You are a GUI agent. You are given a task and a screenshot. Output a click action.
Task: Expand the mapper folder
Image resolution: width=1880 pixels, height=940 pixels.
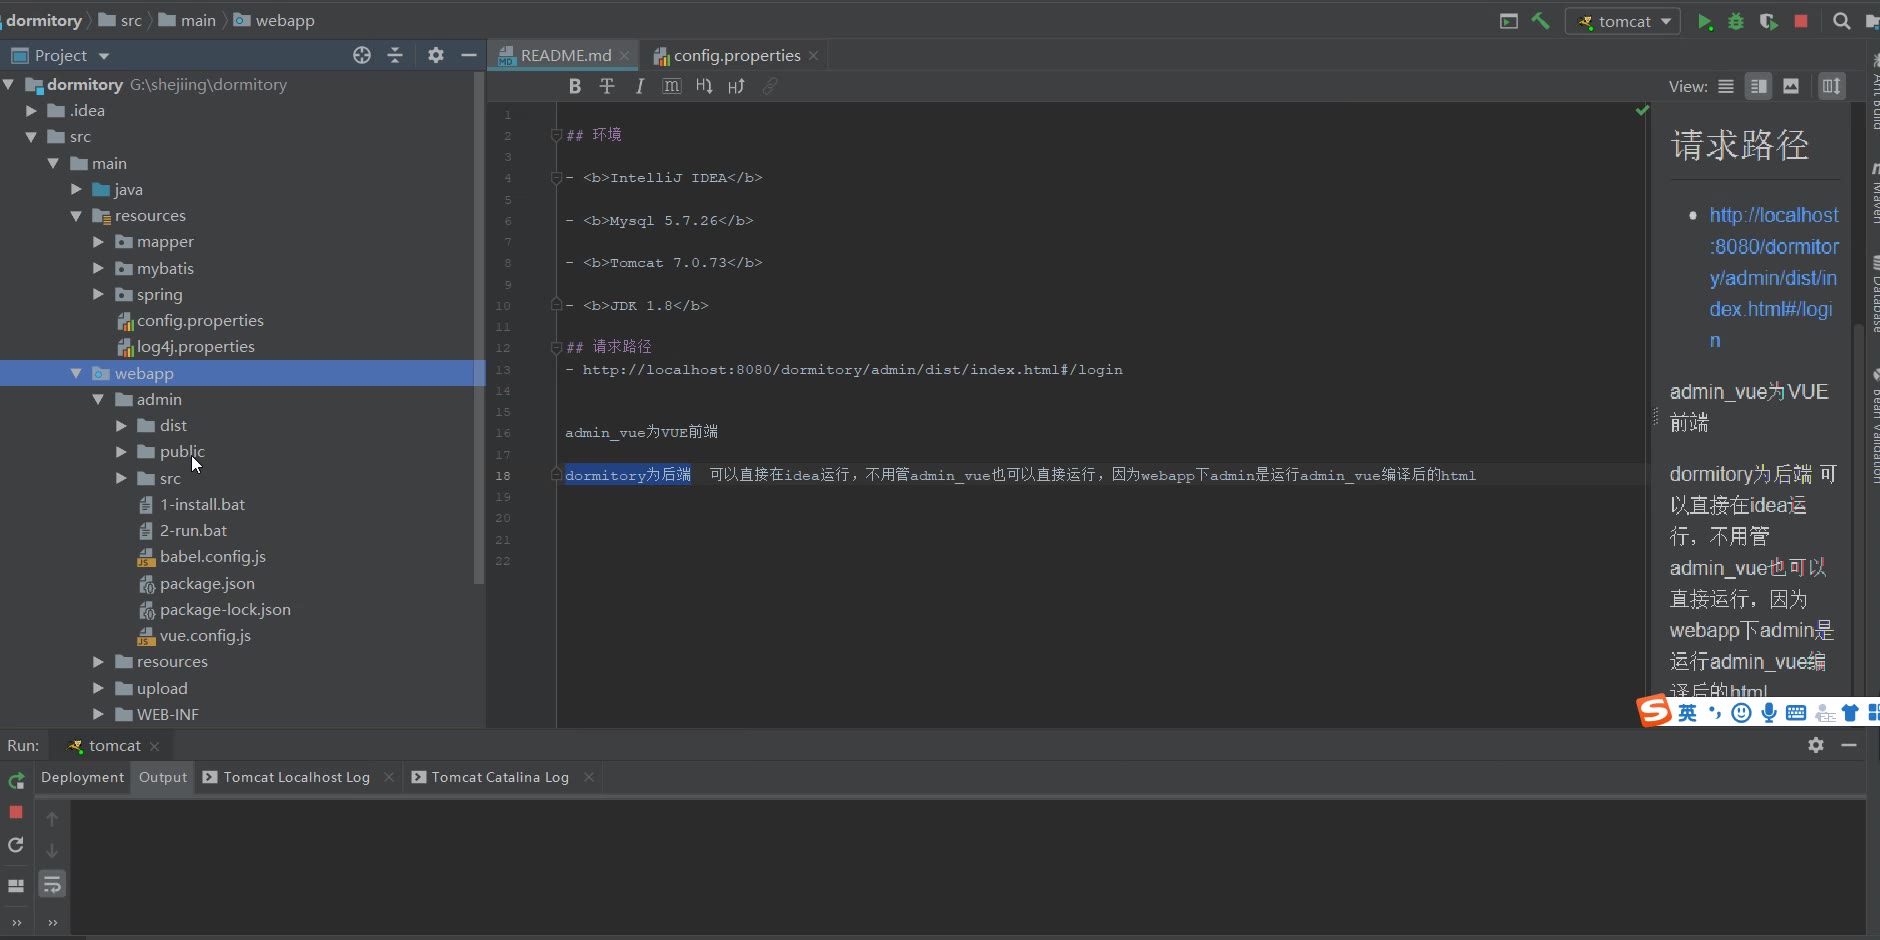click(x=98, y=242)
